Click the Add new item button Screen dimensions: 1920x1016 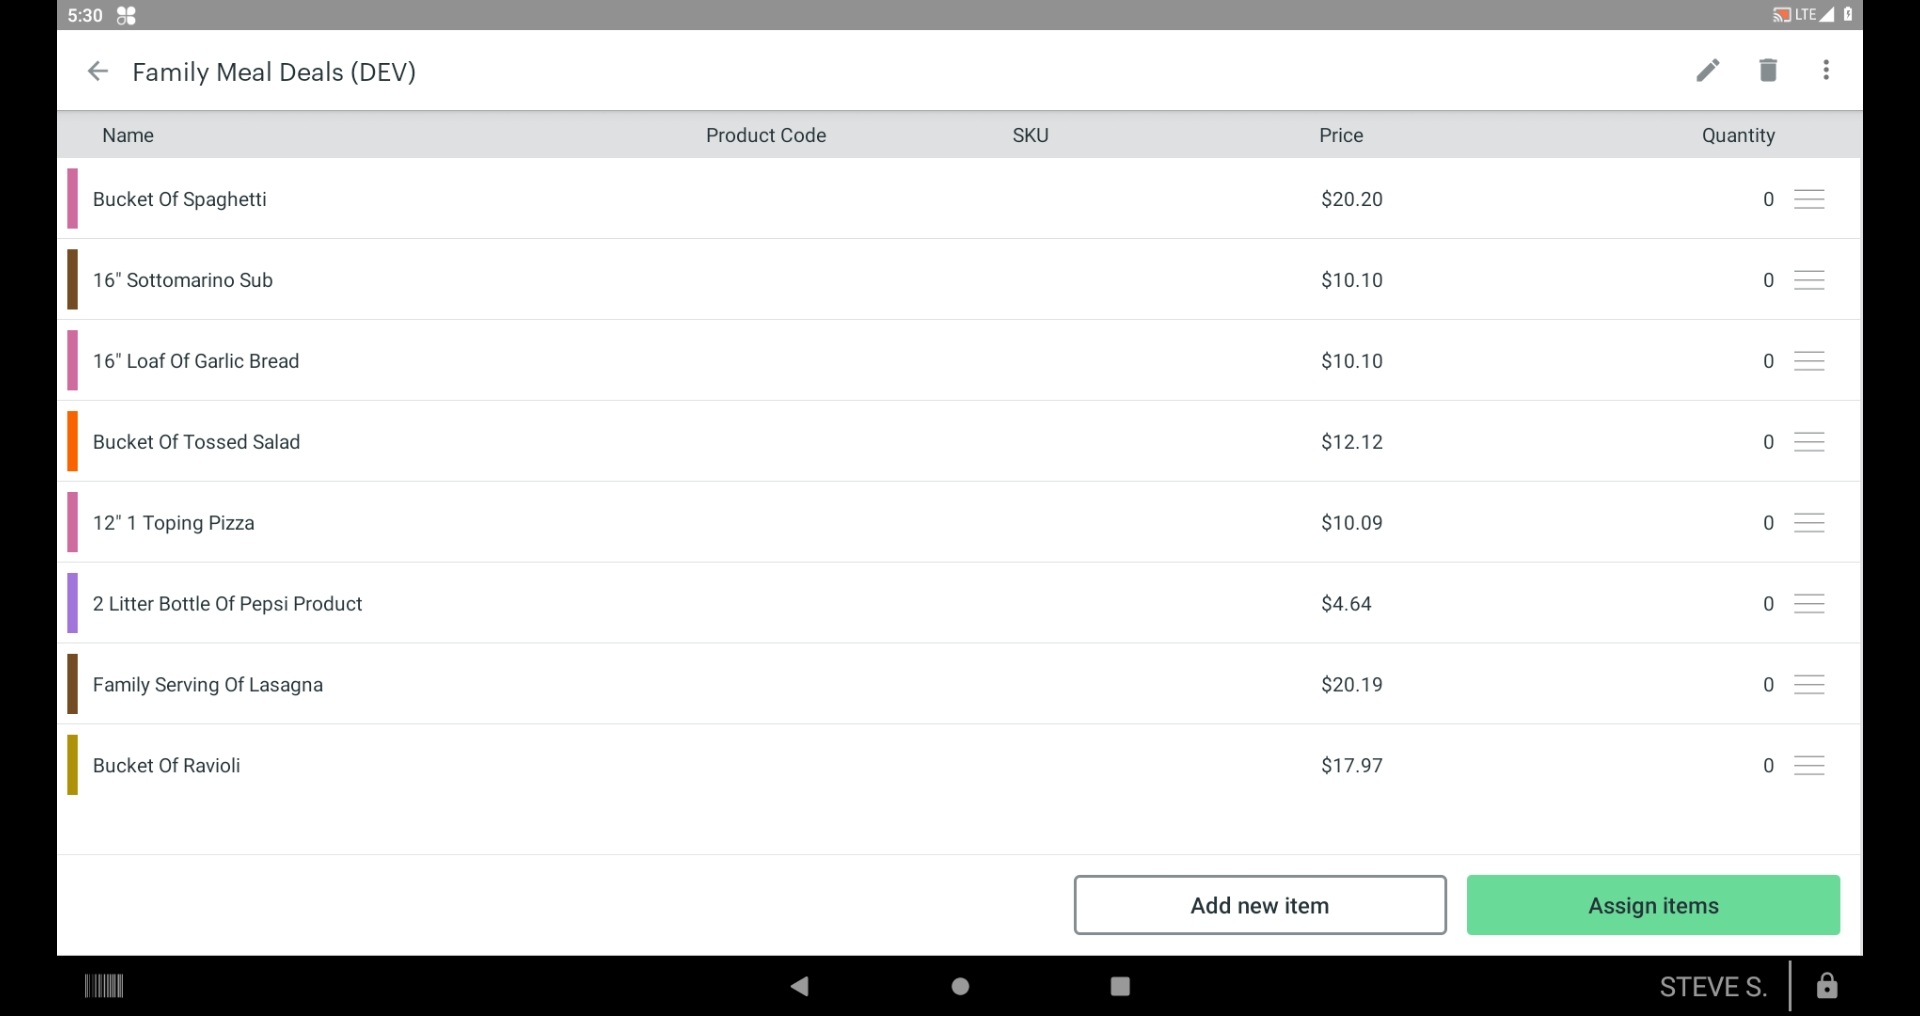1259,905
